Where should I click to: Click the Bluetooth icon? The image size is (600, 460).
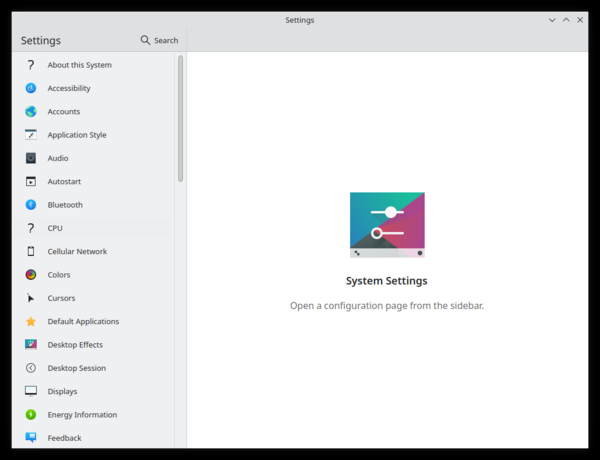[31, 205]
